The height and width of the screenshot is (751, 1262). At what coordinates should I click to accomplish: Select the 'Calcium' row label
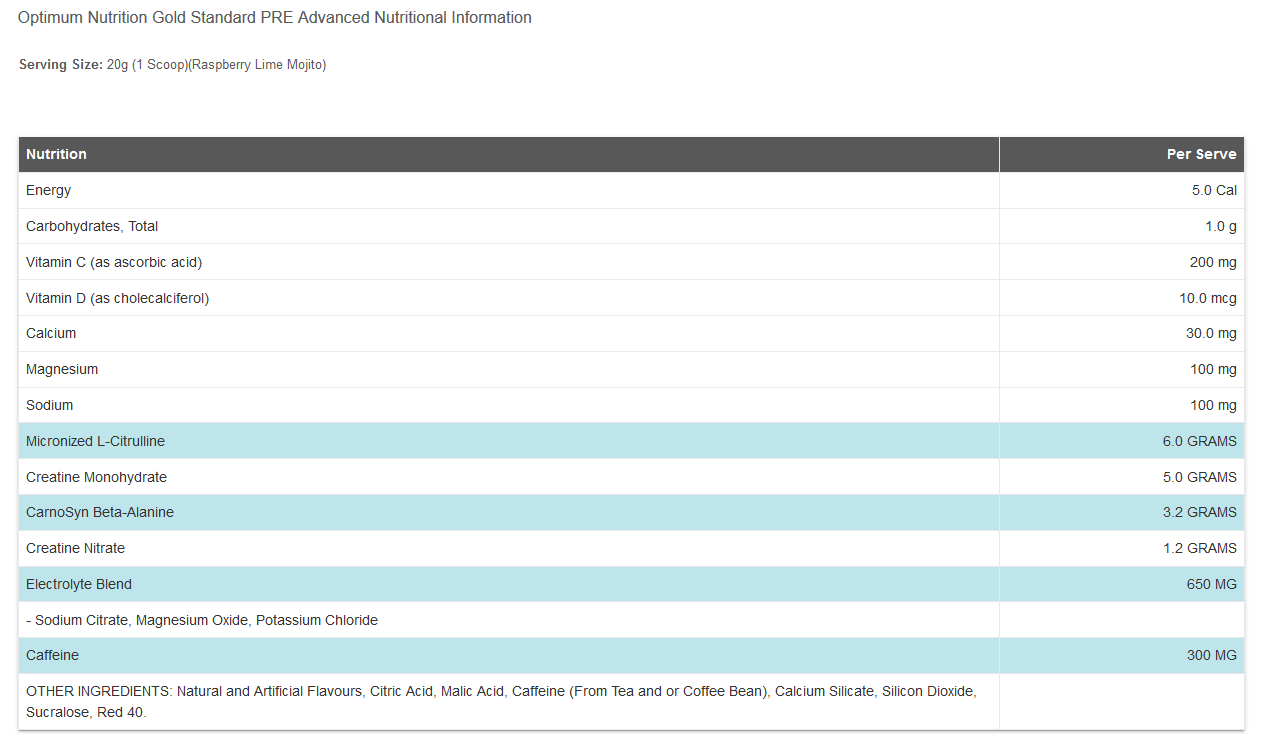tap(51, 333)
